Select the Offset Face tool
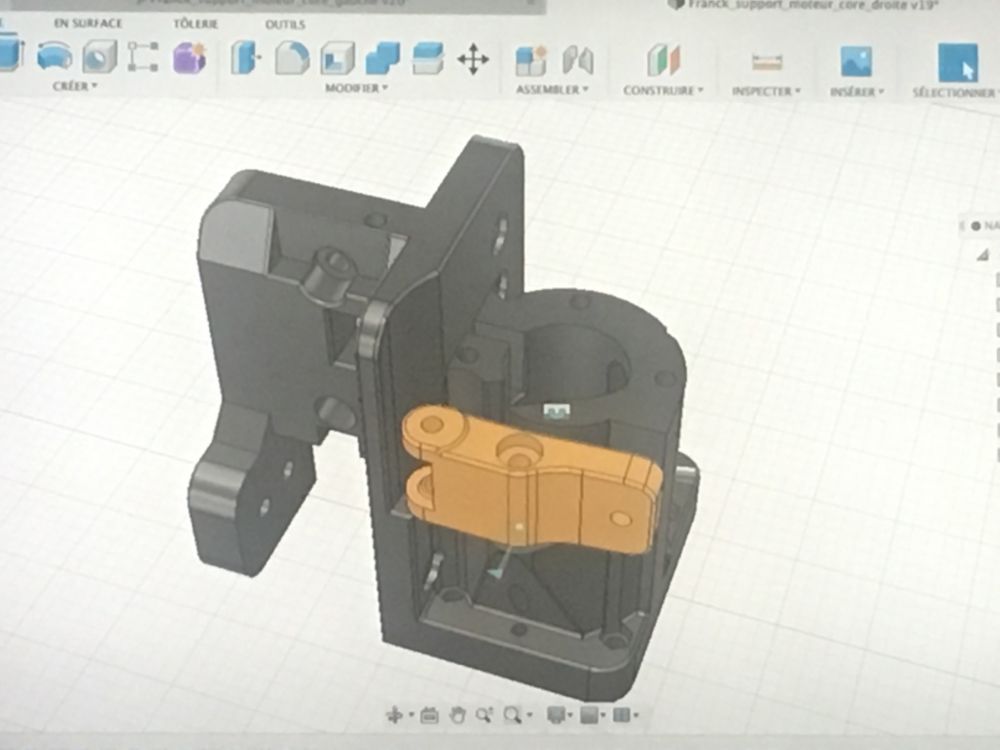Screen dimensions: 1000x750 [x=428, y=59]
